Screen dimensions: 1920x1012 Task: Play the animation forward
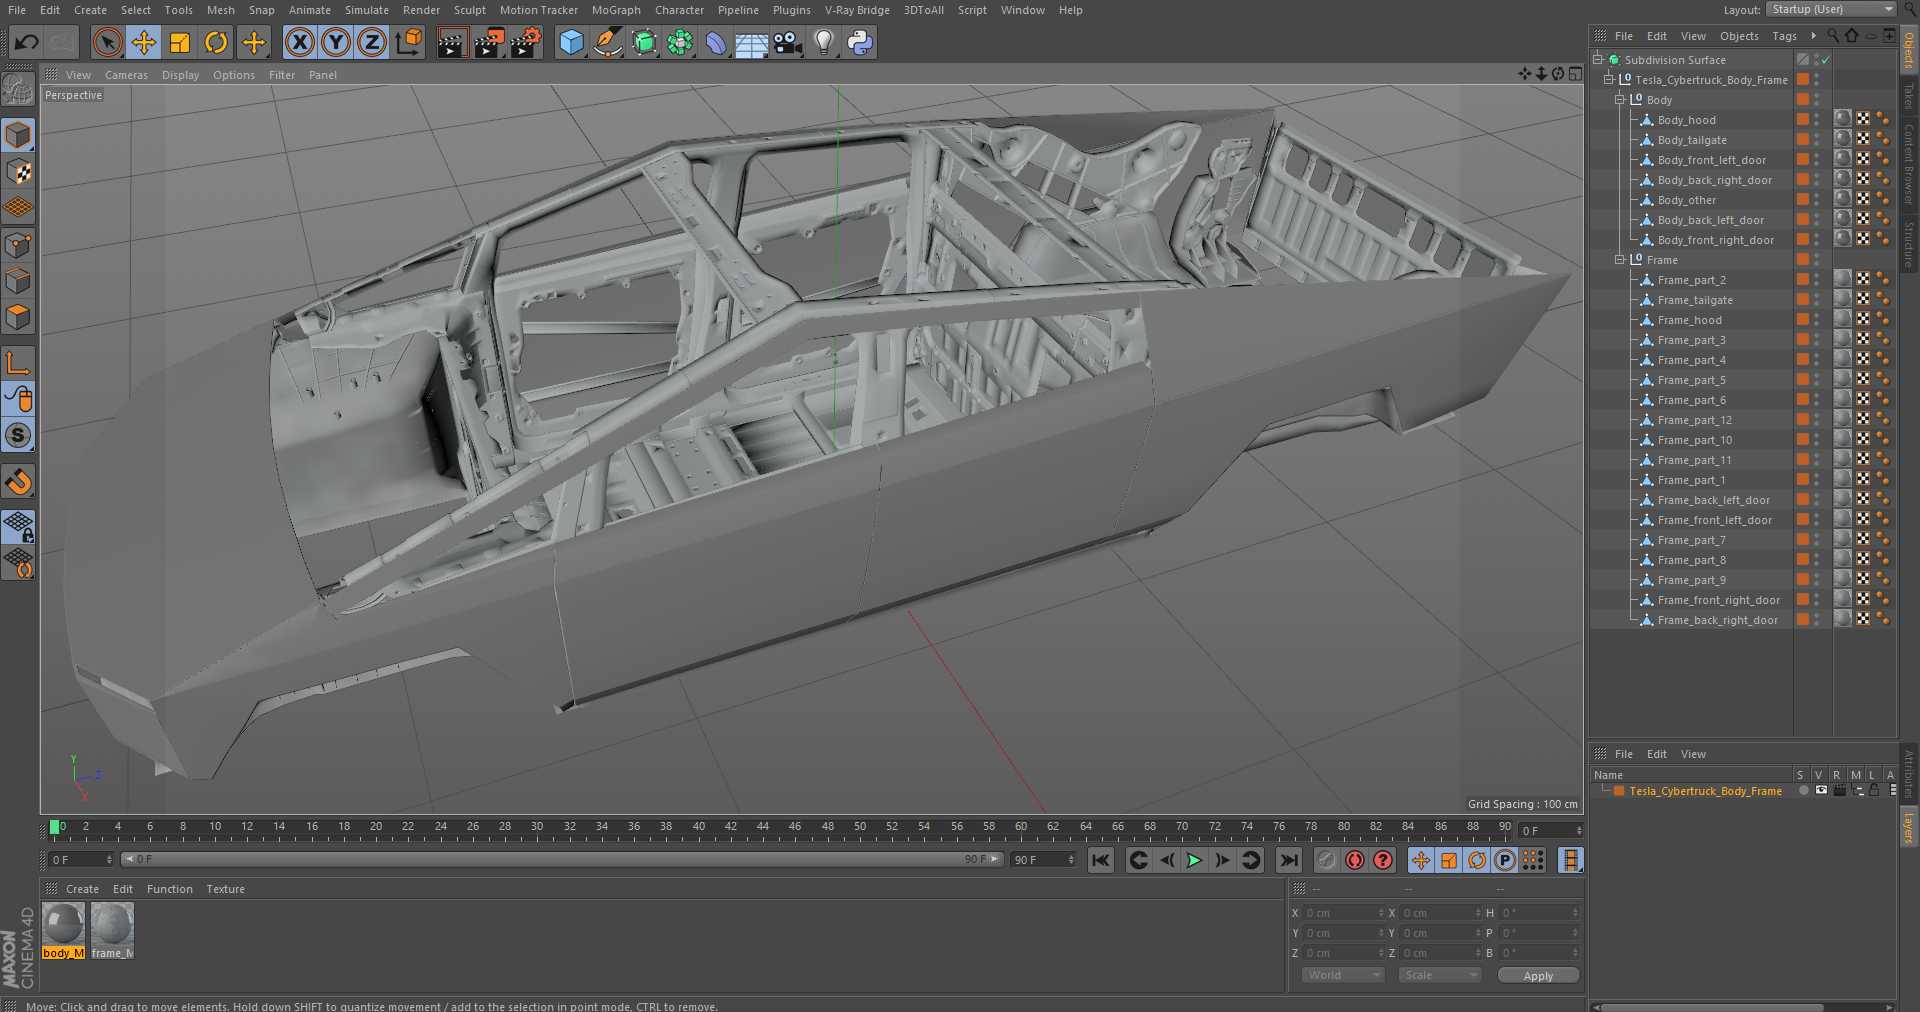[1194, 860]
